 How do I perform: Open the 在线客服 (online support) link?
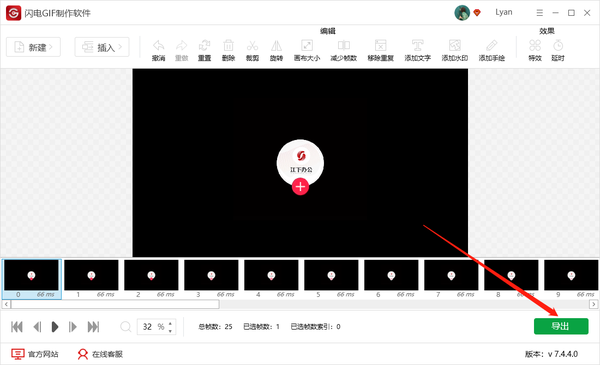click(100, 354)
